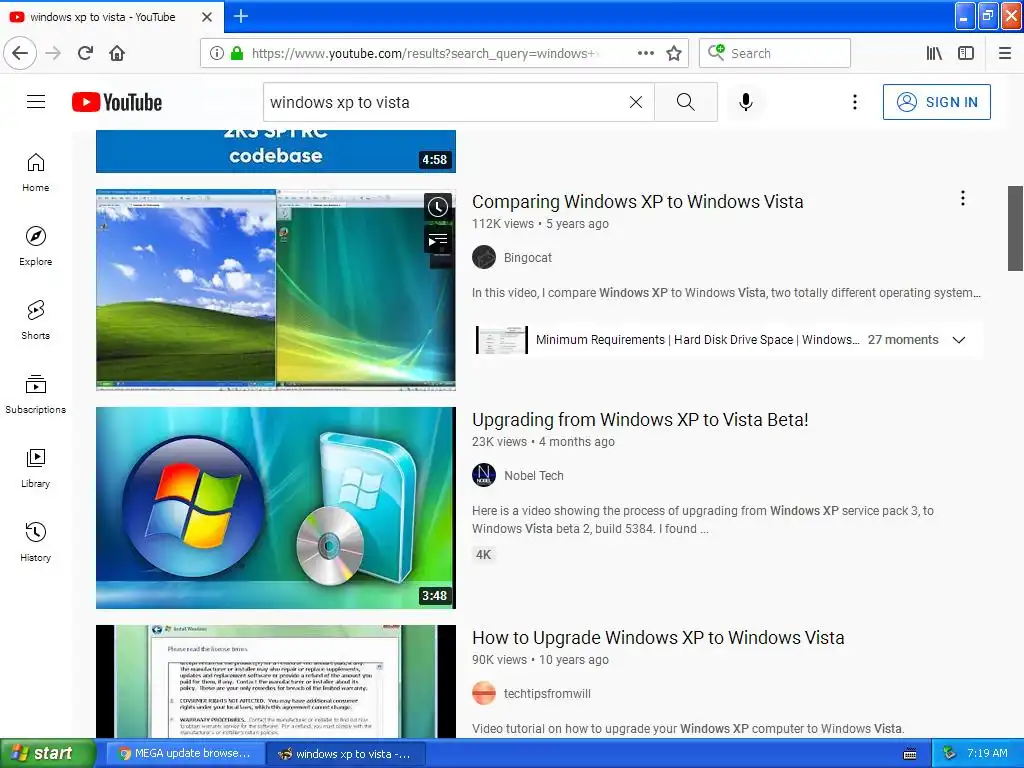Viewport: 1024px width, 768px height.
Task: Click the page vertical scrollbar thumb
Action: [x=1015, y=228]
